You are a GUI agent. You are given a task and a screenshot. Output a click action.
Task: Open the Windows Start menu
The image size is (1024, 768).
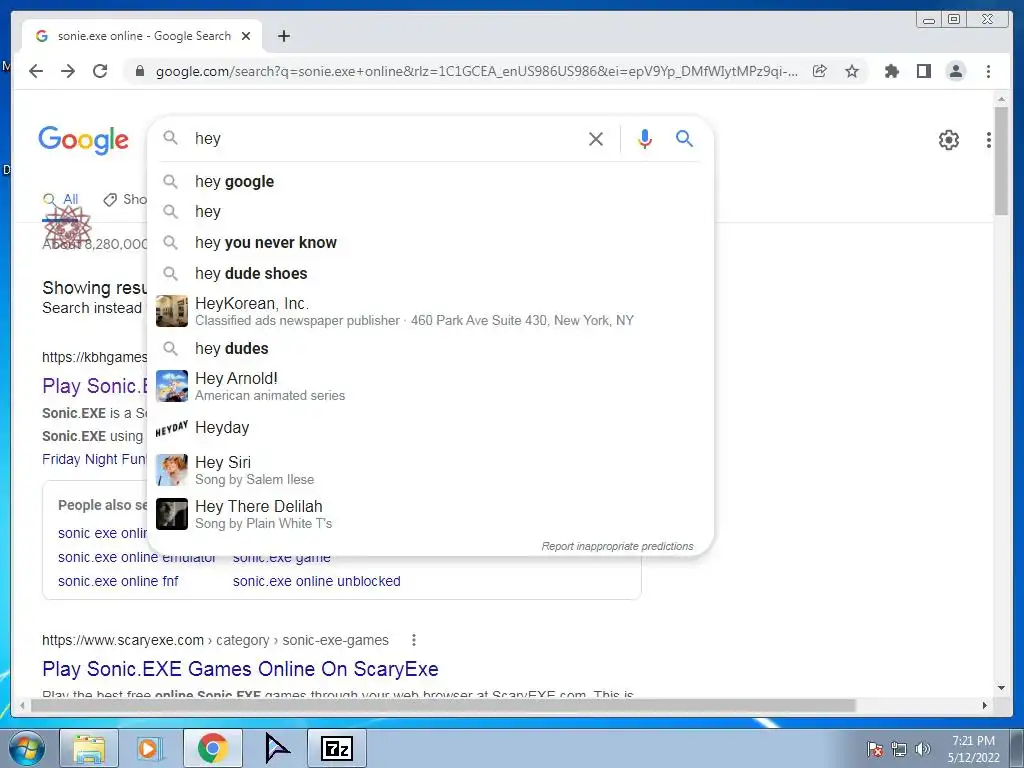click(x=27, y=748)
